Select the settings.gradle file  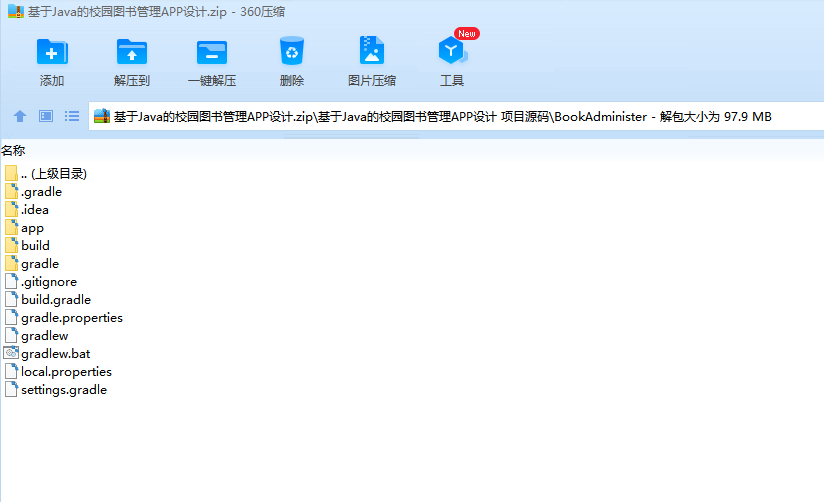[56, 390]
